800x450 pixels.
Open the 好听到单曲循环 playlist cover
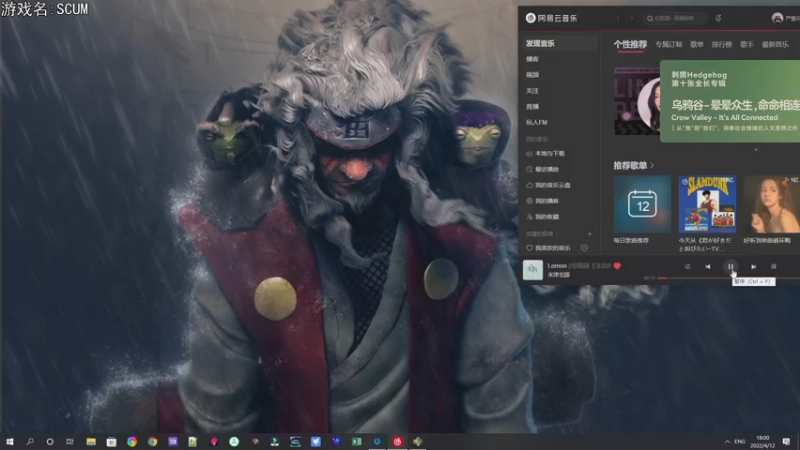tap(771, 204)
